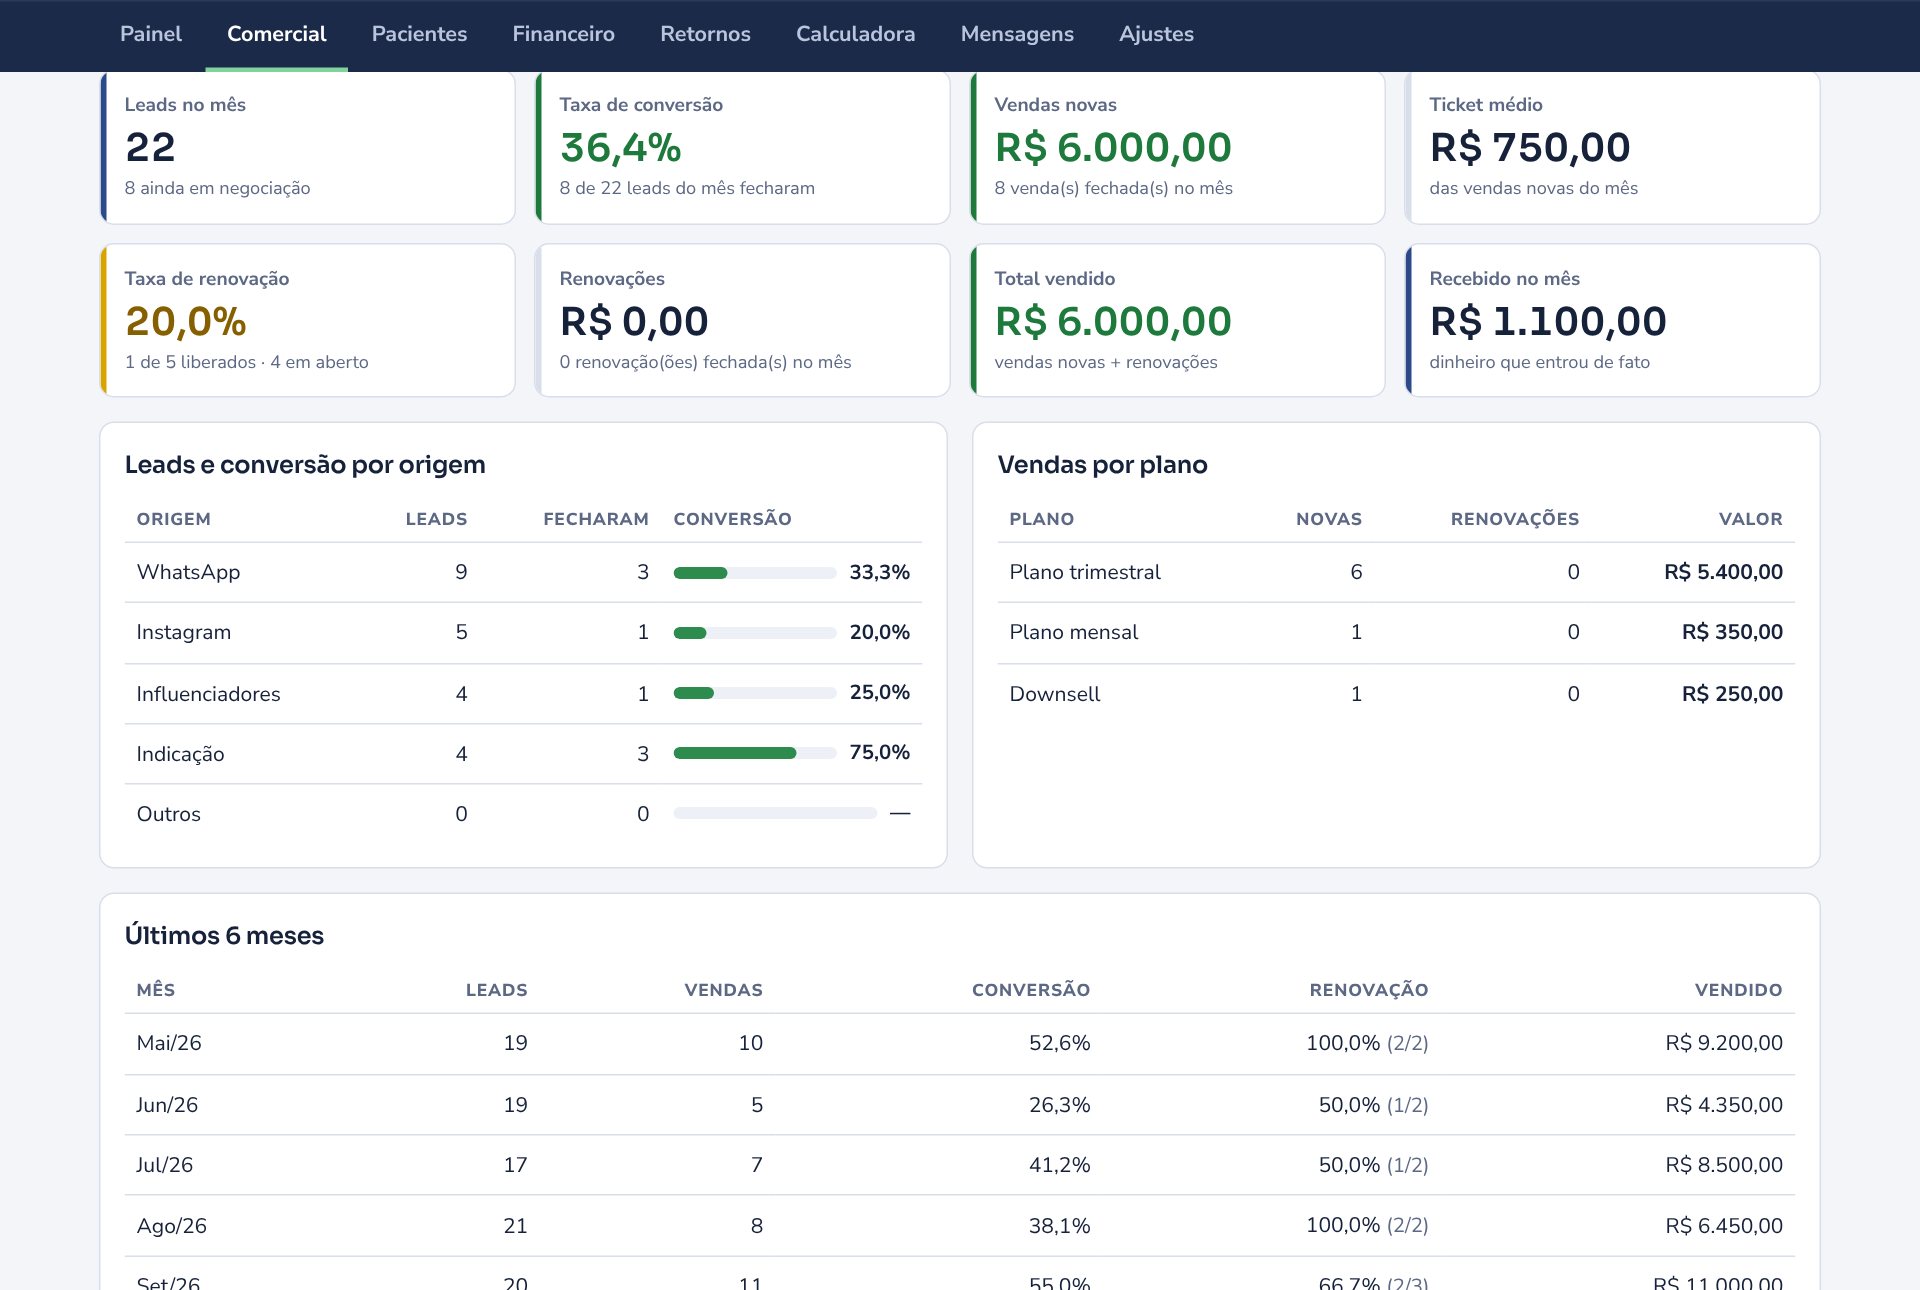Select the Outros origin row label
1920x1290 pixels.
(x=168, y=814)
